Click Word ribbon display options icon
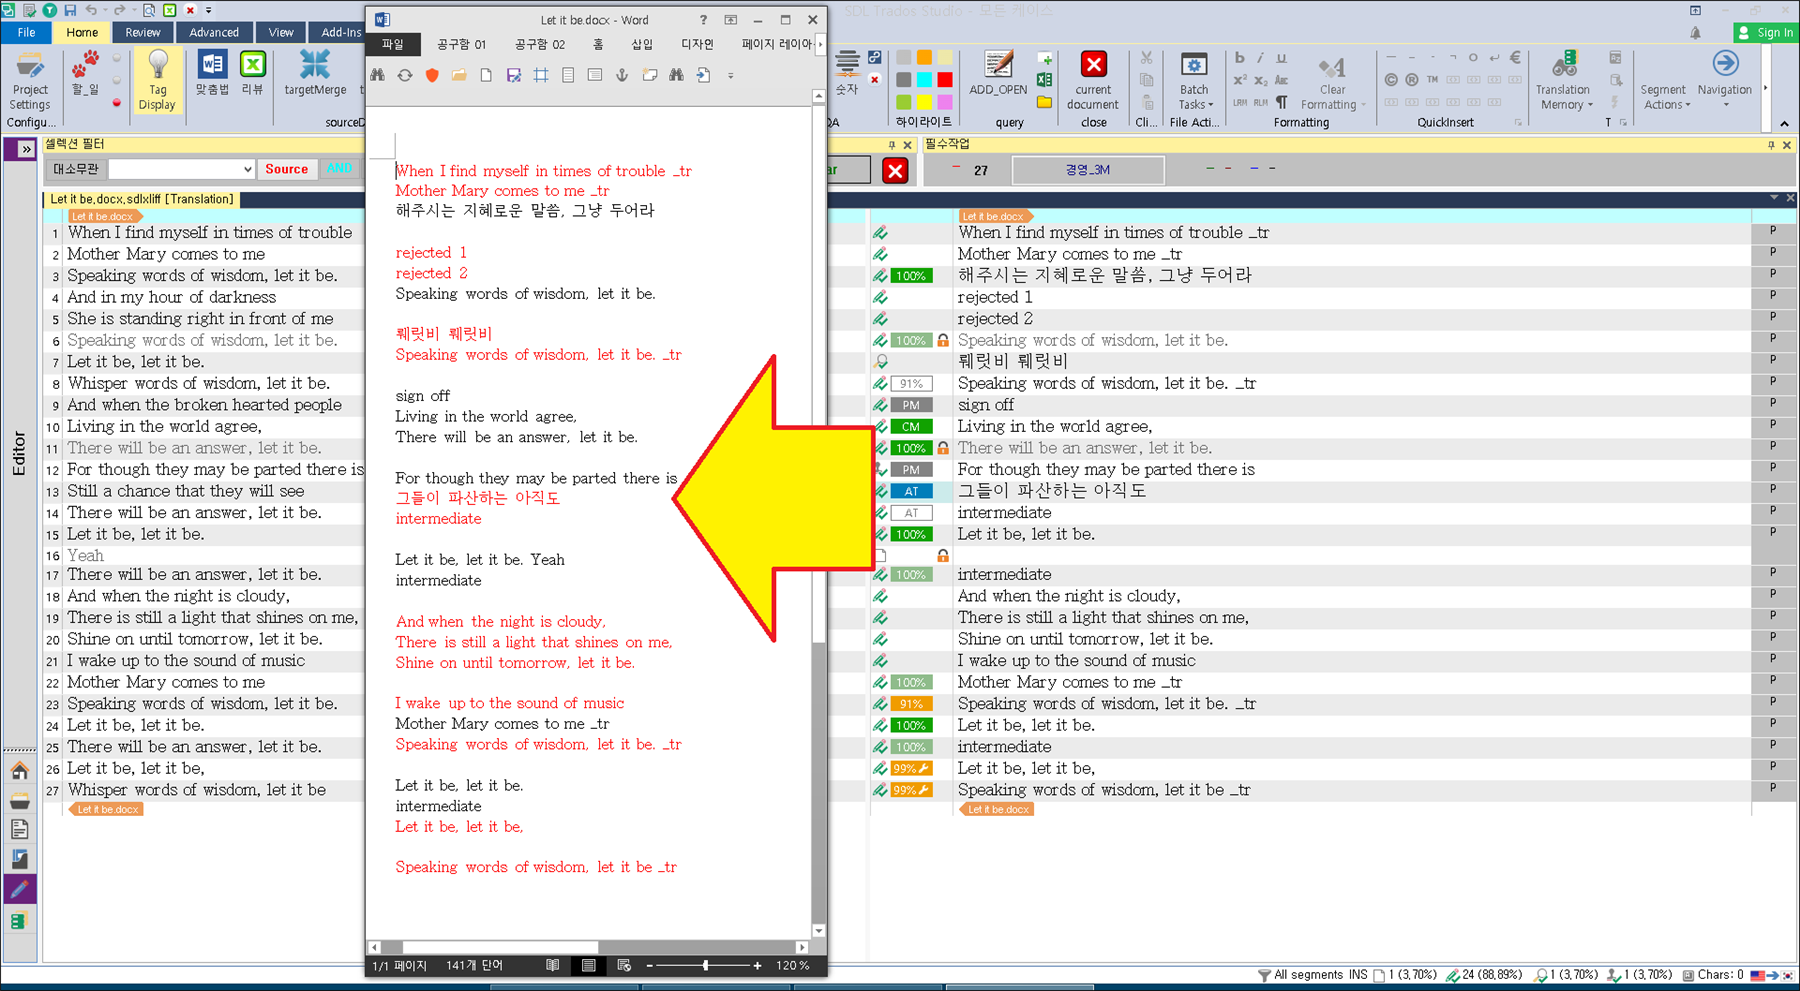 (x=731, y=20)
